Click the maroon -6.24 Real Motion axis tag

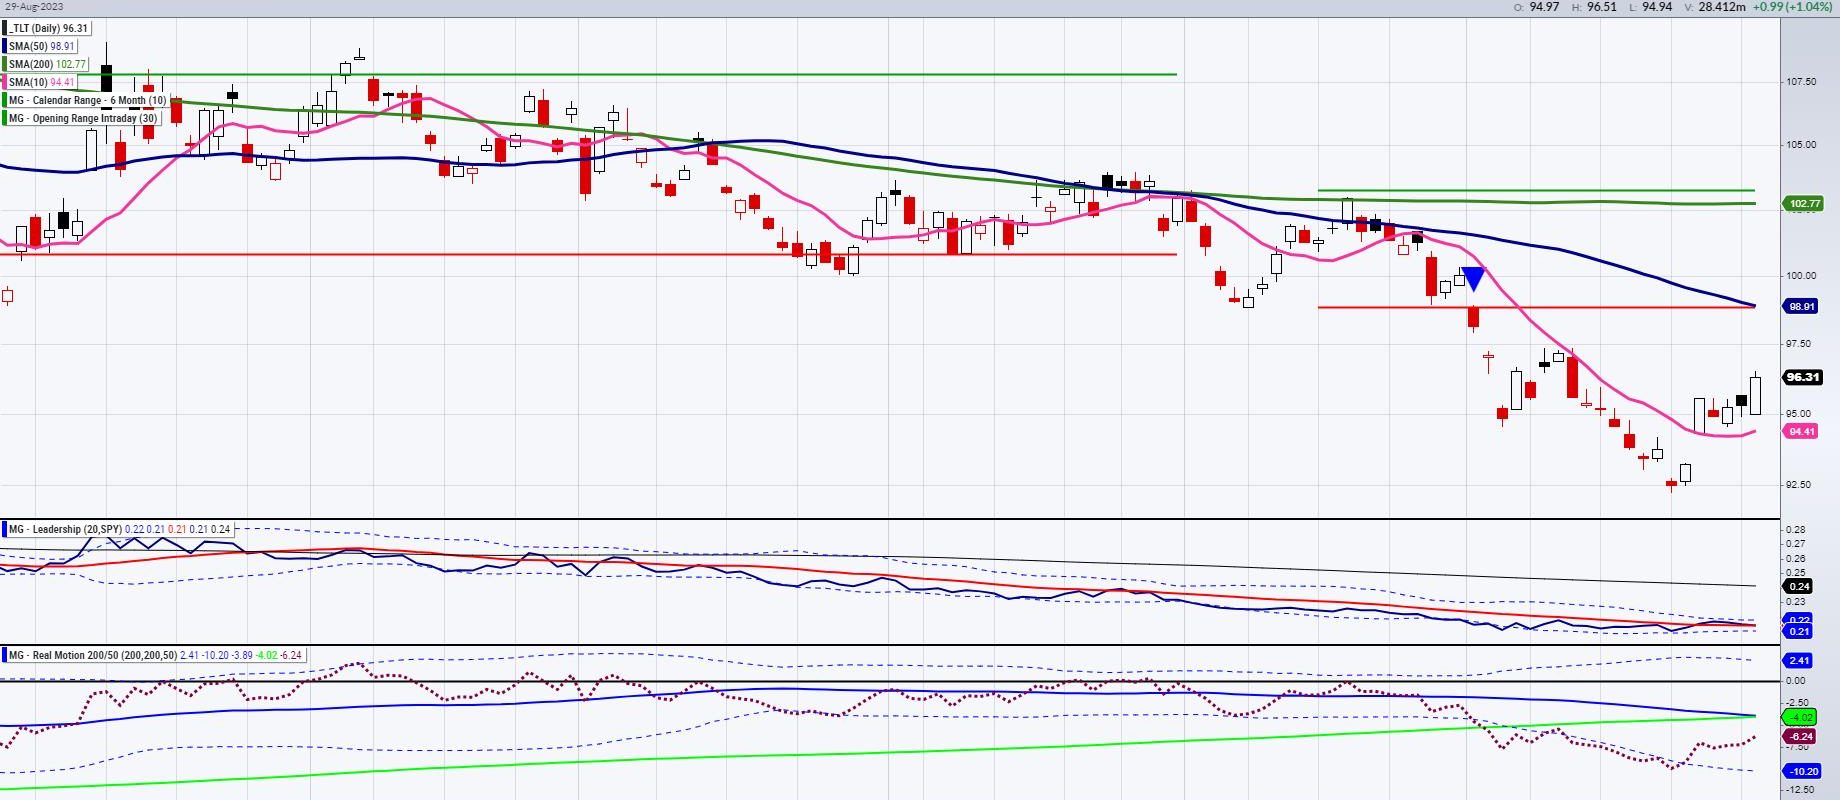pos(1800,736)
